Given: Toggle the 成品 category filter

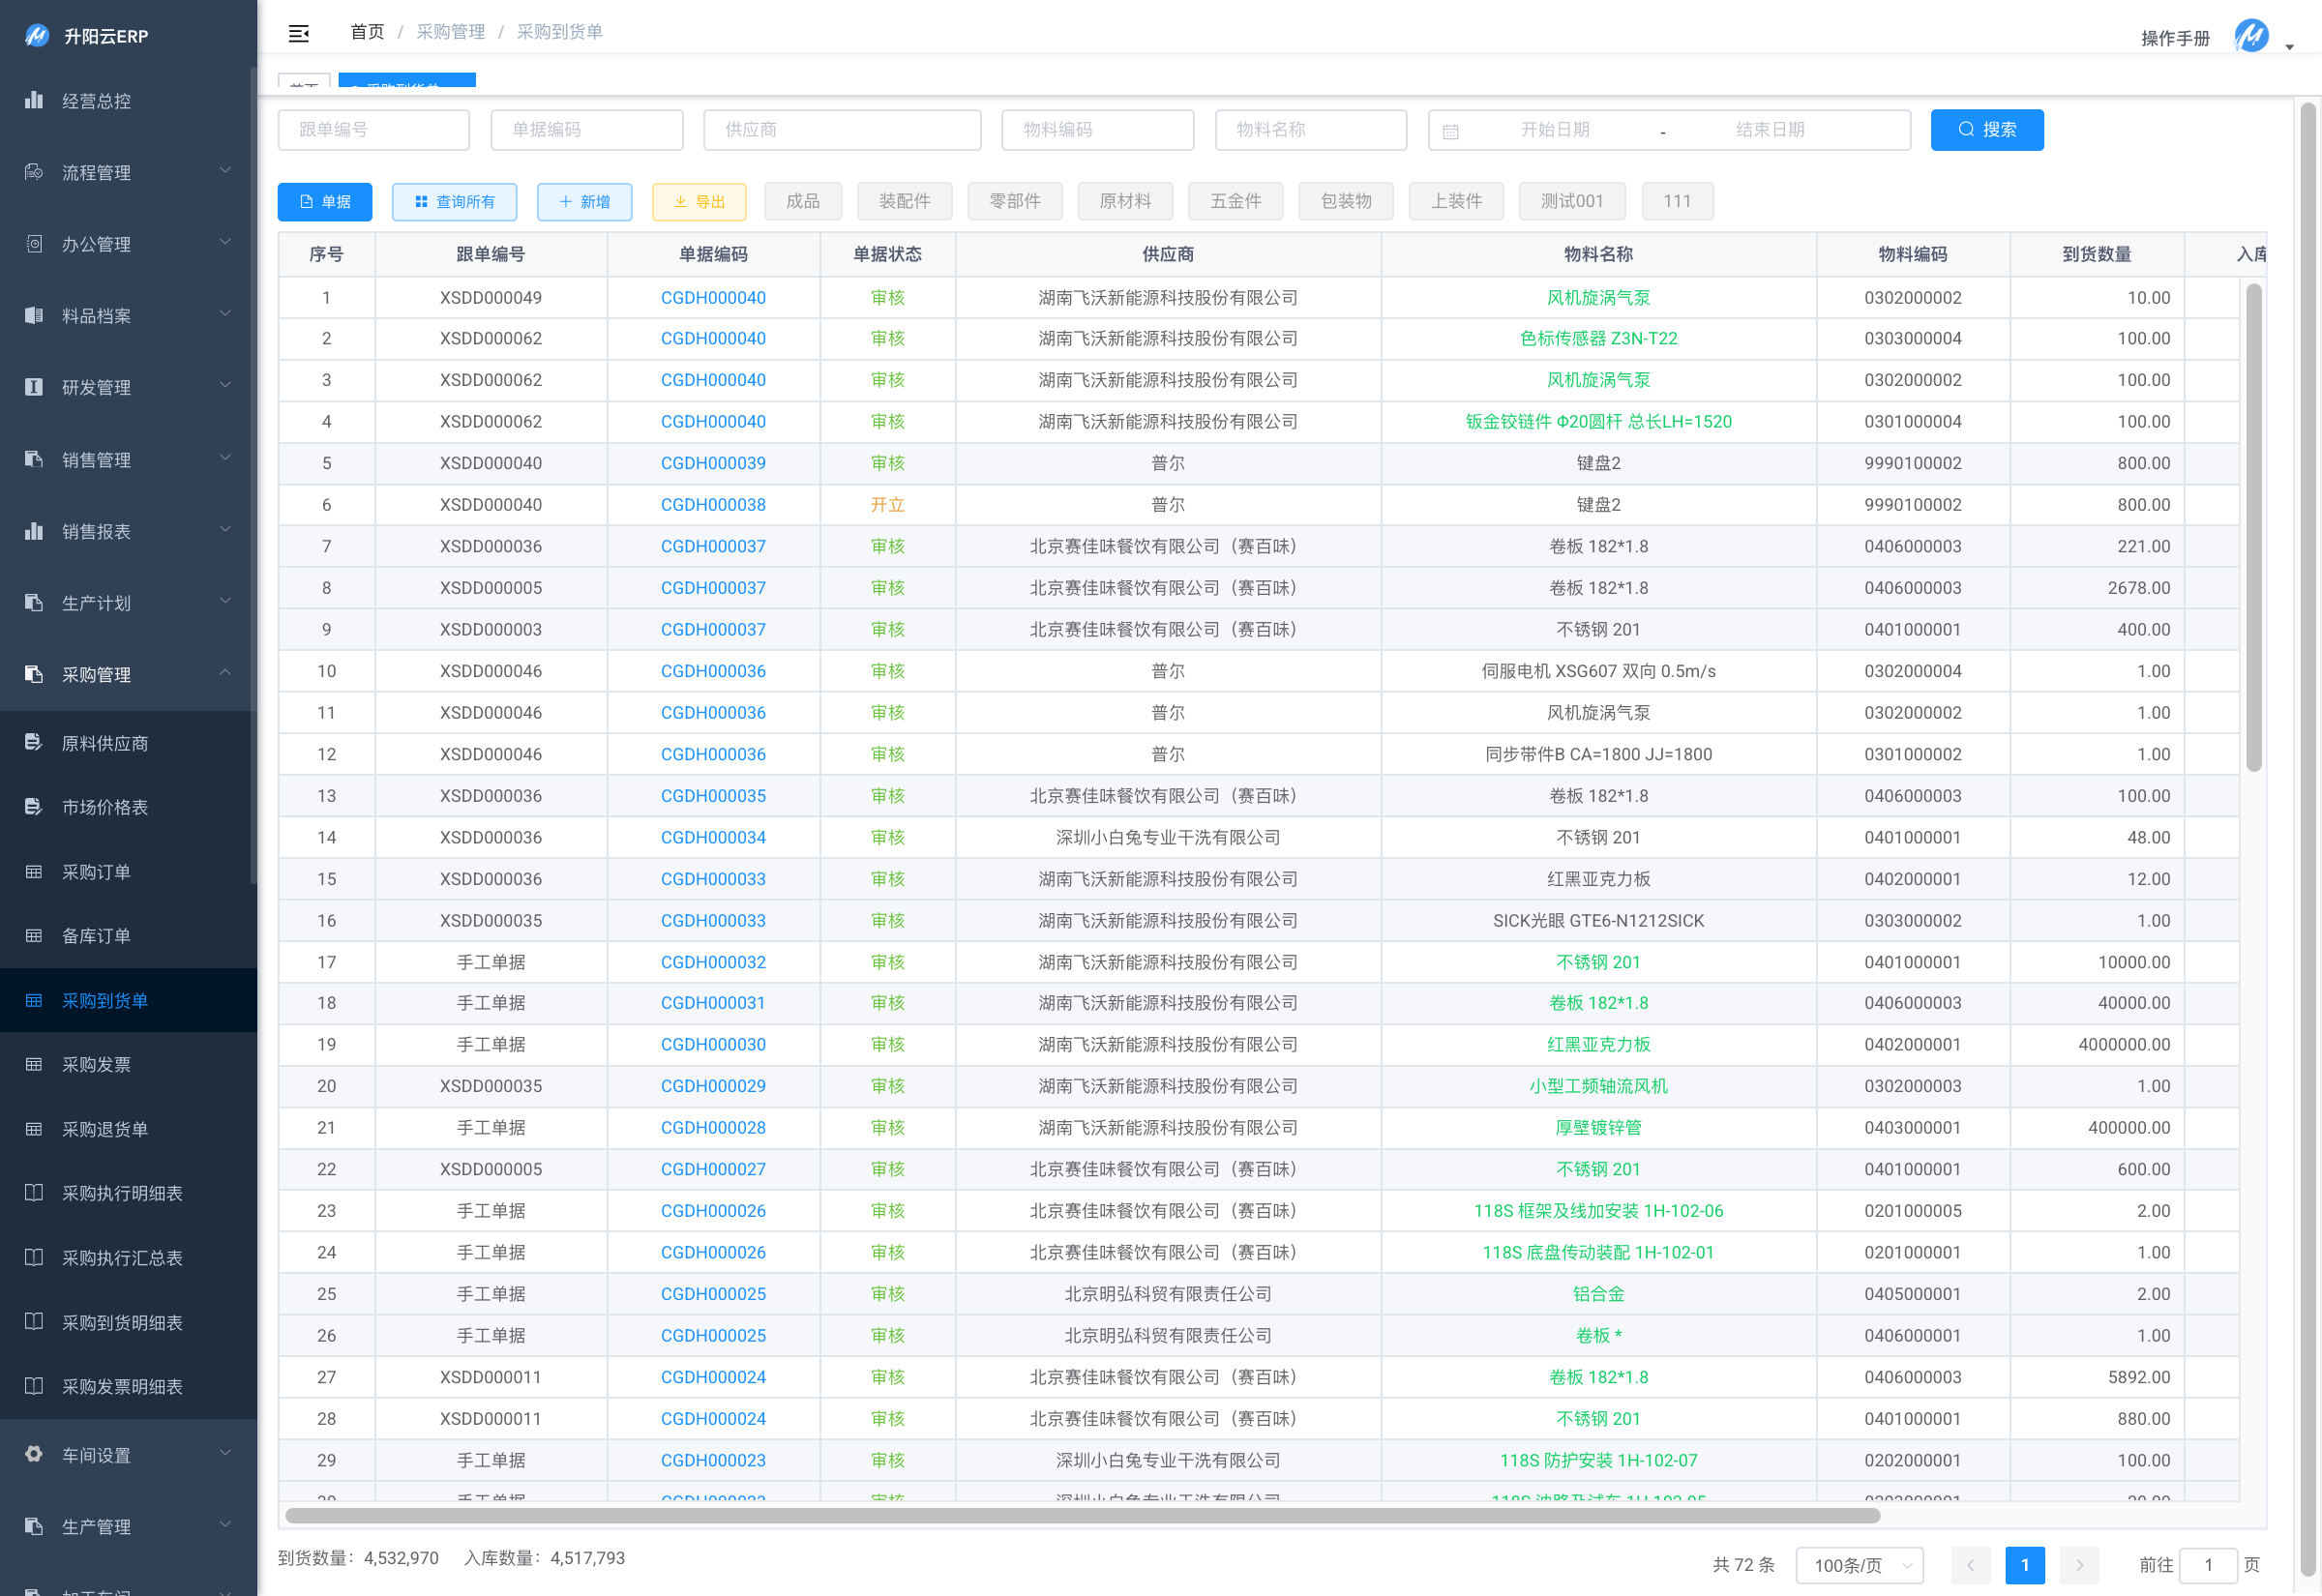Looking at the screenshot, I should coord(802,201).
